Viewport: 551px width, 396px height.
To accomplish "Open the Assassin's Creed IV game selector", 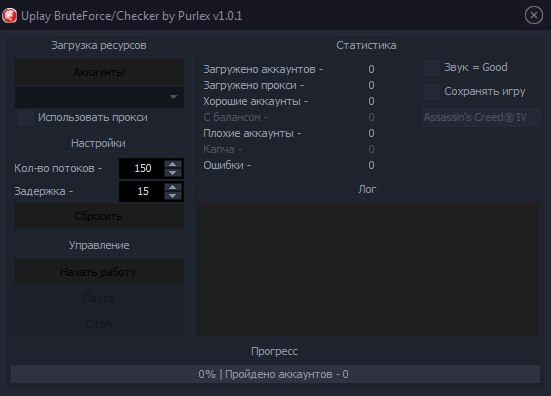I will tap(481, 117).
